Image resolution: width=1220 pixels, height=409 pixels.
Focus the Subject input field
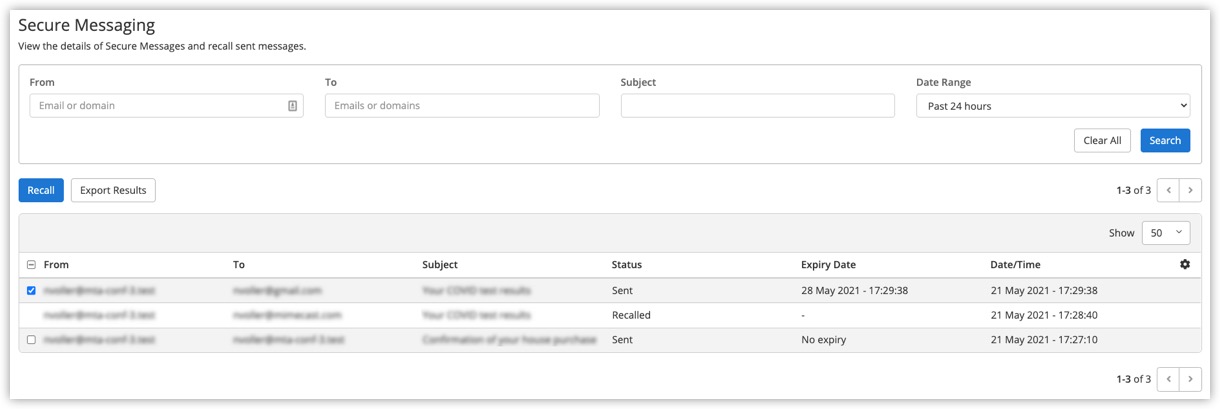point(757,106)
